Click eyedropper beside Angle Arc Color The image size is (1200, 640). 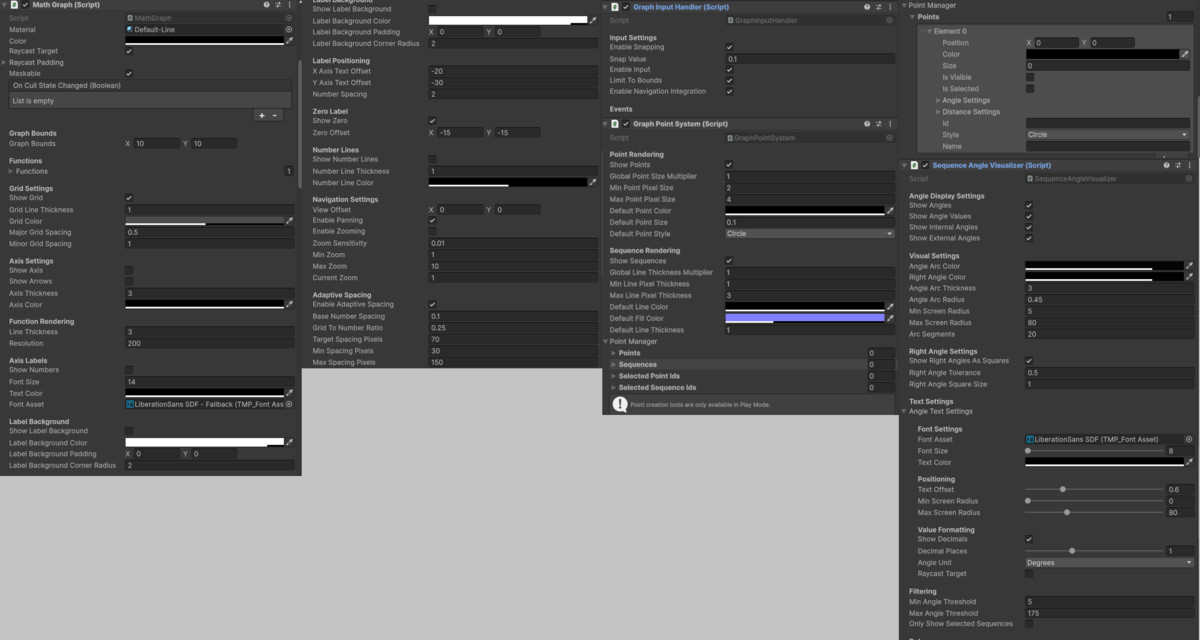pos(1189,266)
